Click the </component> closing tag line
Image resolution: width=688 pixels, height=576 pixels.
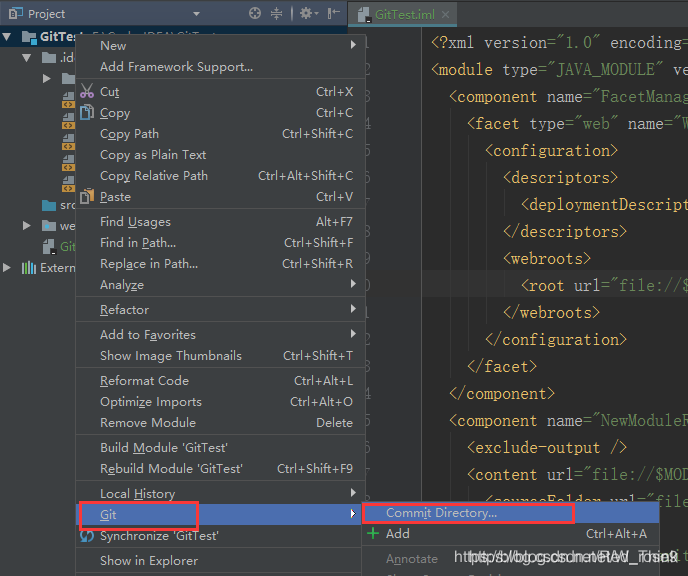click(502, 394)
